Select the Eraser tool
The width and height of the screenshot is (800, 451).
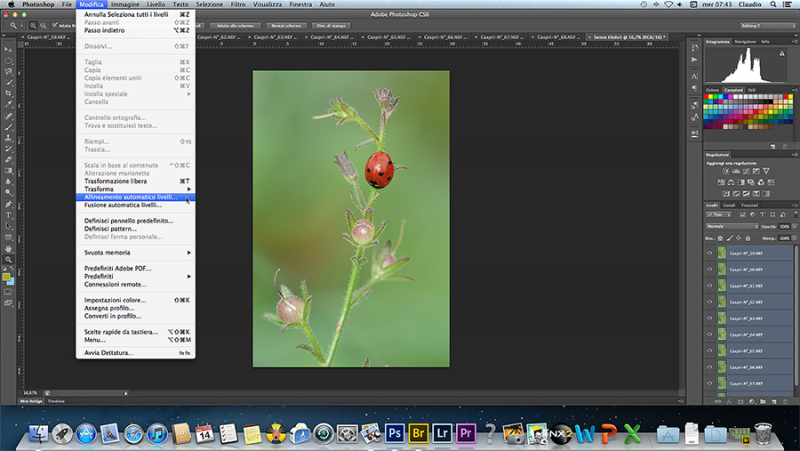[x=8, y=160]
